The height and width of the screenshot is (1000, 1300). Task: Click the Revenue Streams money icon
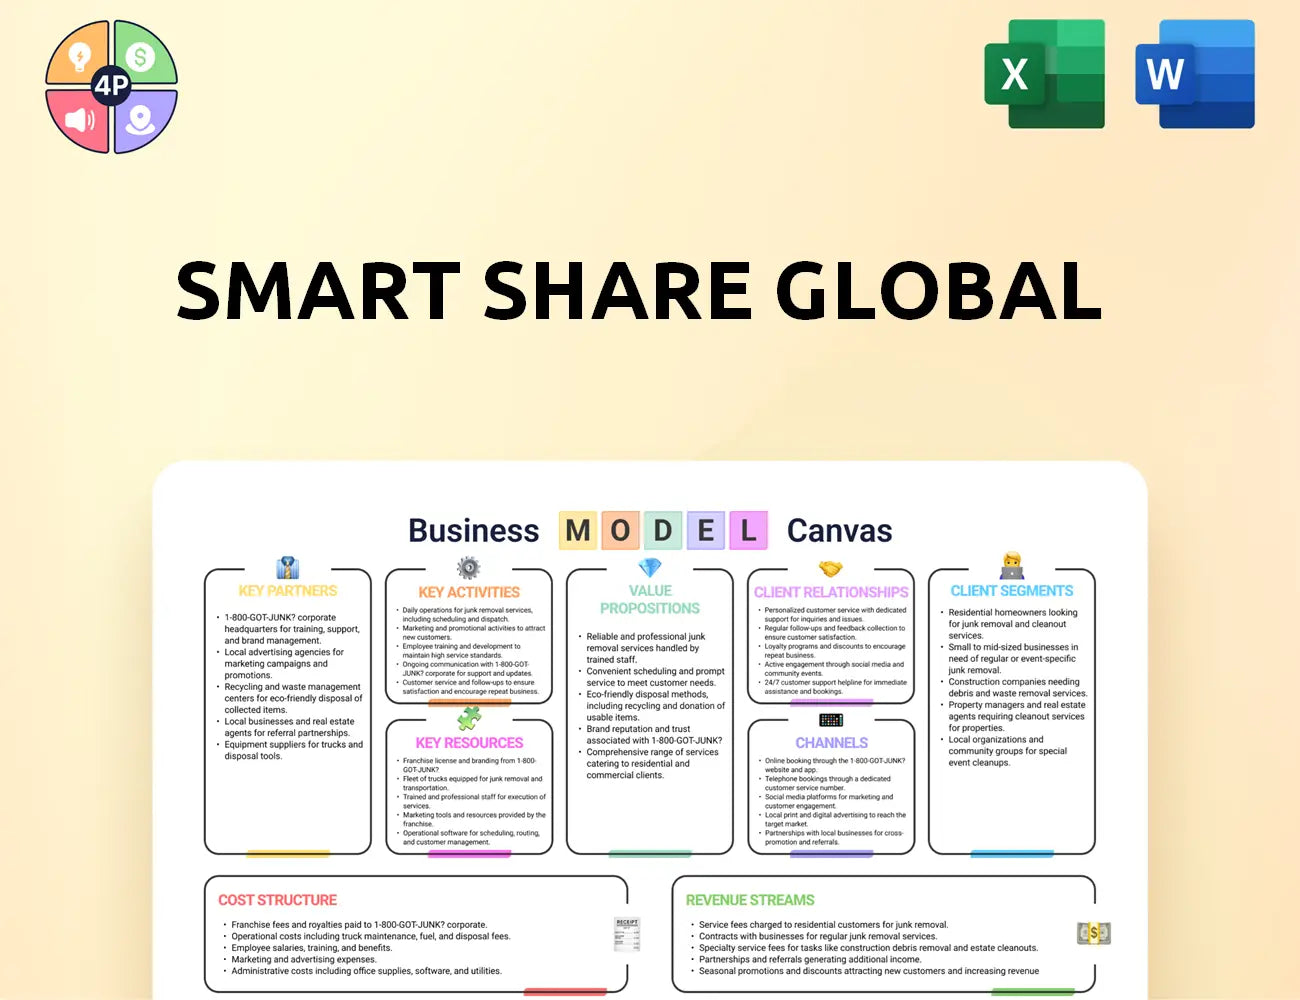point(1094,933)
